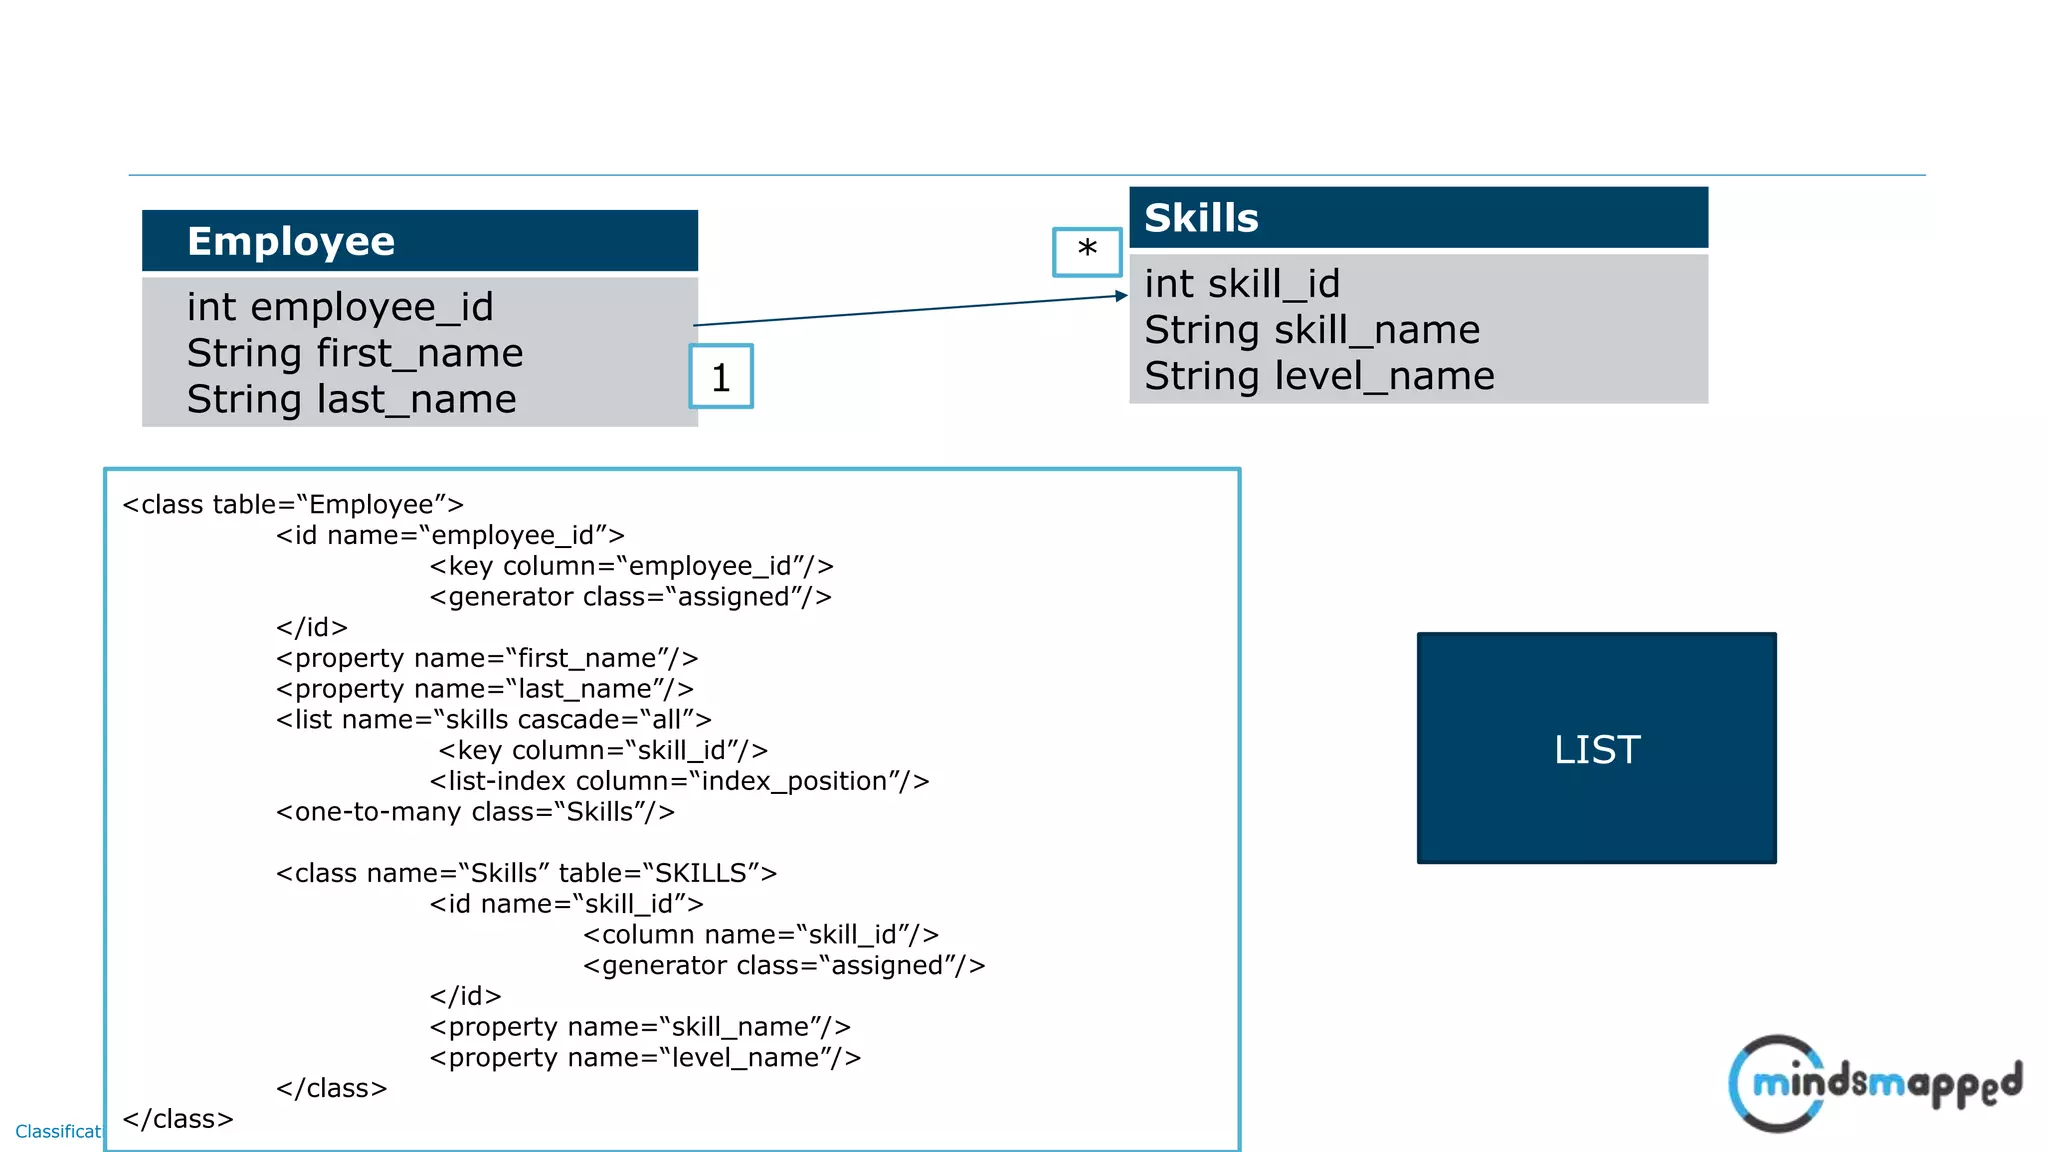The image size is (2048, 1152).
Task: Click the '<class table="Employee">' line
Action: coord(293,505)
